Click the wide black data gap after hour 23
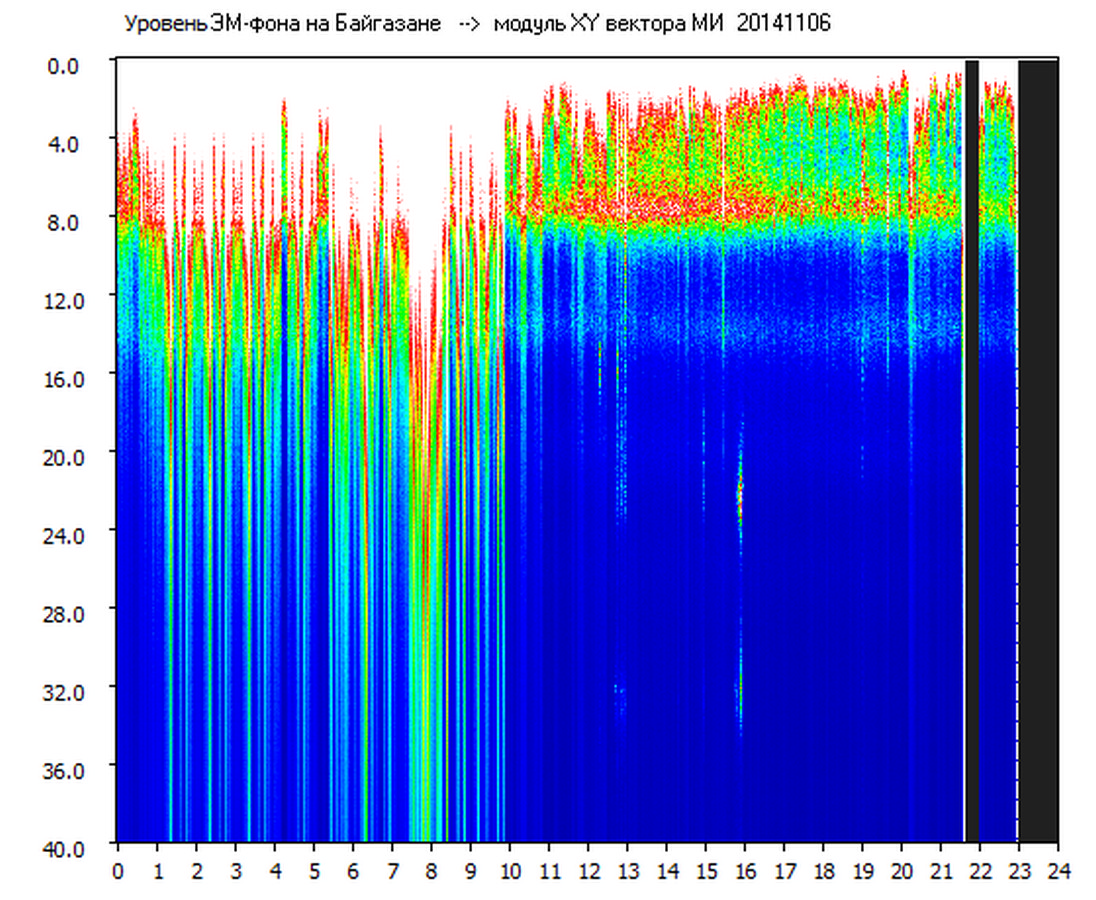This screenshot has width=1096, height=900. (x=1038, y=450)
